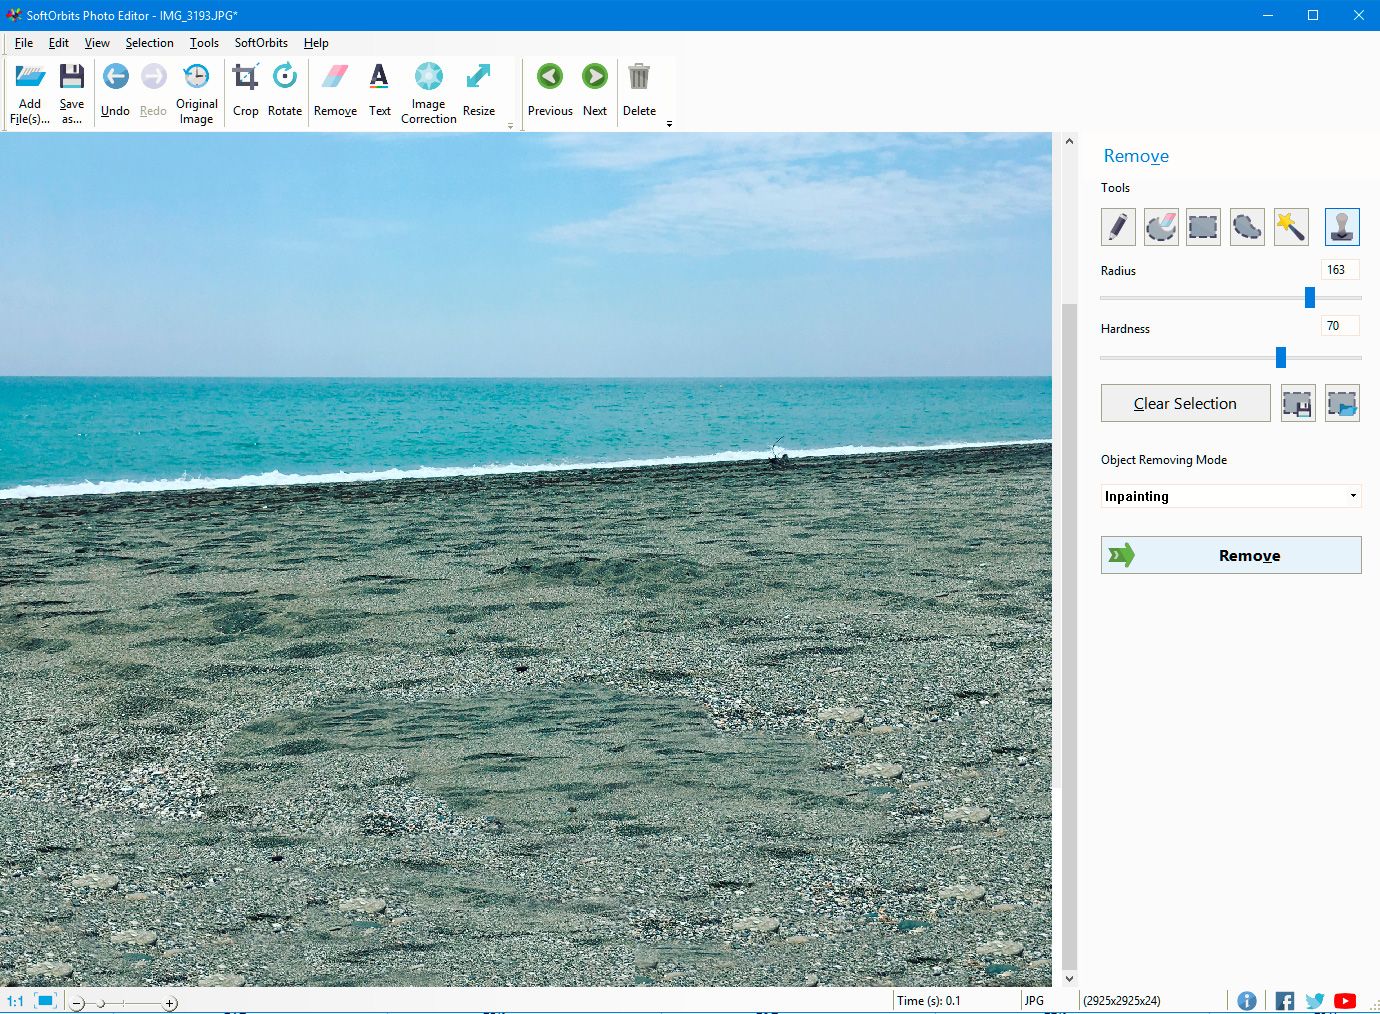This screenshot has height=1014, width=1380.
Task: Open the Selection menu
Action: point(149,43)
